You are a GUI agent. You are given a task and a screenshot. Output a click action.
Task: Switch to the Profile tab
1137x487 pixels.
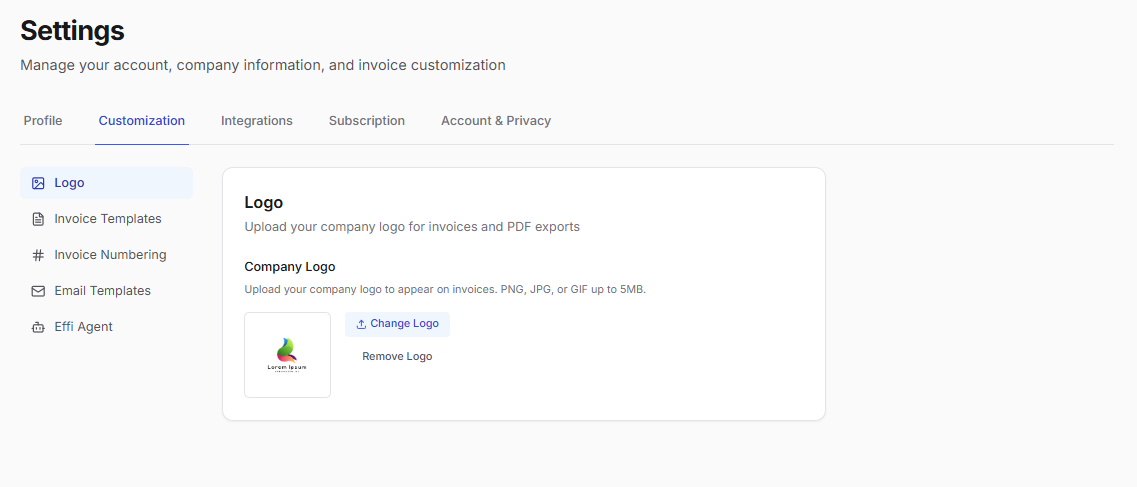tap(43, 121)
